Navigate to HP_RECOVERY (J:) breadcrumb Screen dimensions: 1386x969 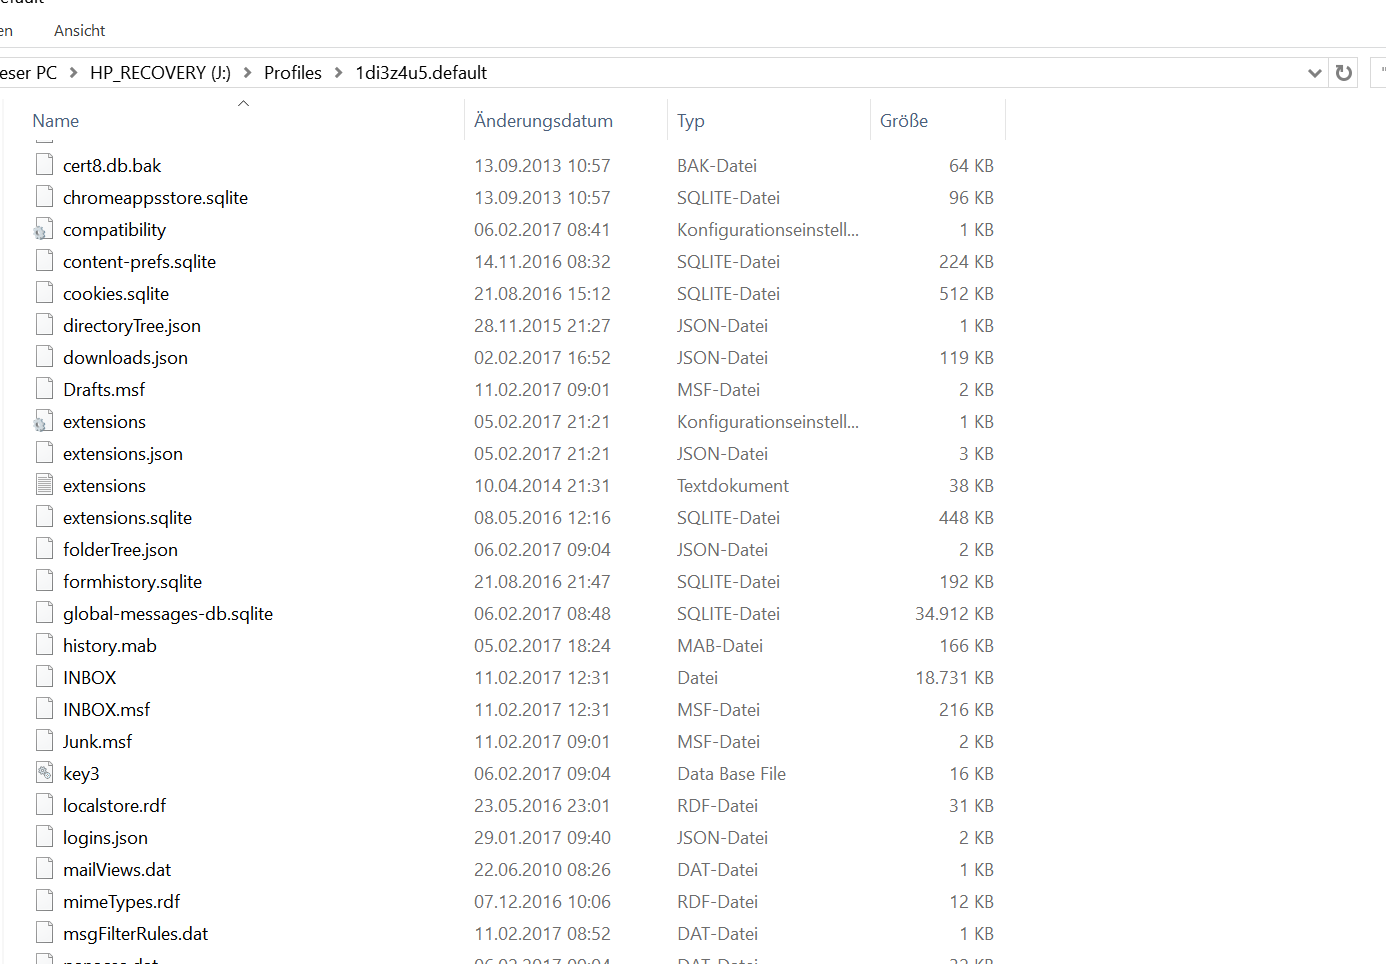160,73
